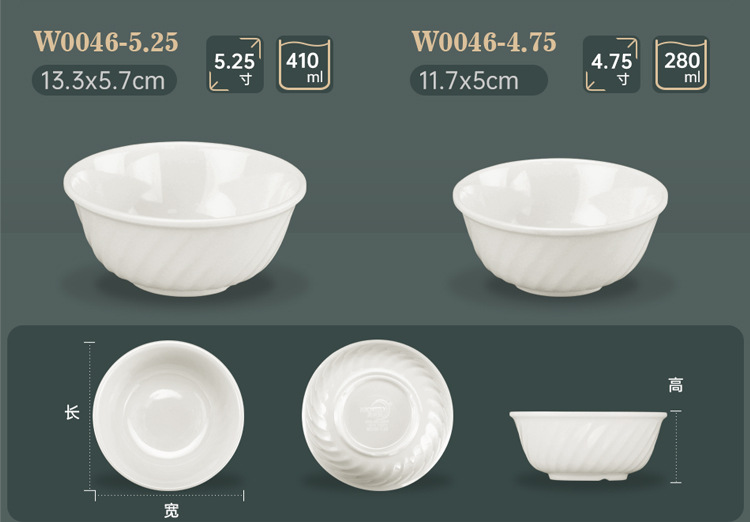Click the large 410 ml bowl image
The height and width of the screenshot is (522, 750).
[185, 218]
